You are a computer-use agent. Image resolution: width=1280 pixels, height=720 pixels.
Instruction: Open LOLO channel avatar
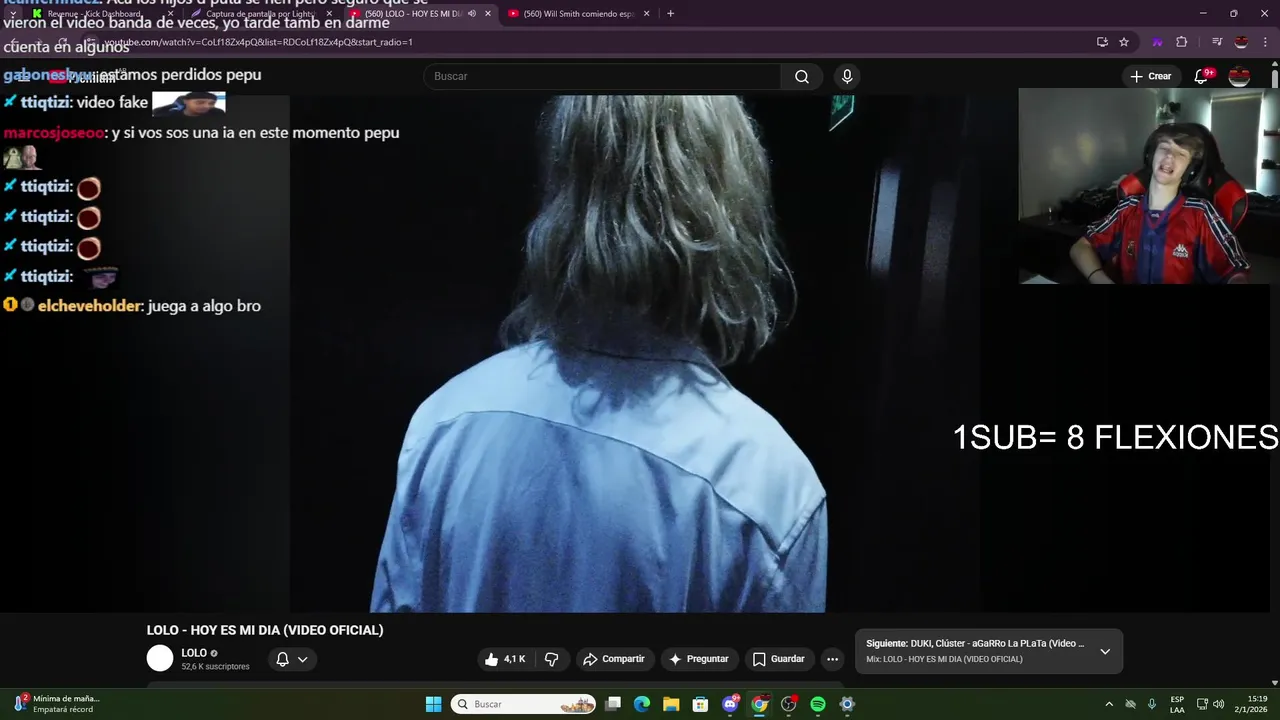tap(160, 658)
